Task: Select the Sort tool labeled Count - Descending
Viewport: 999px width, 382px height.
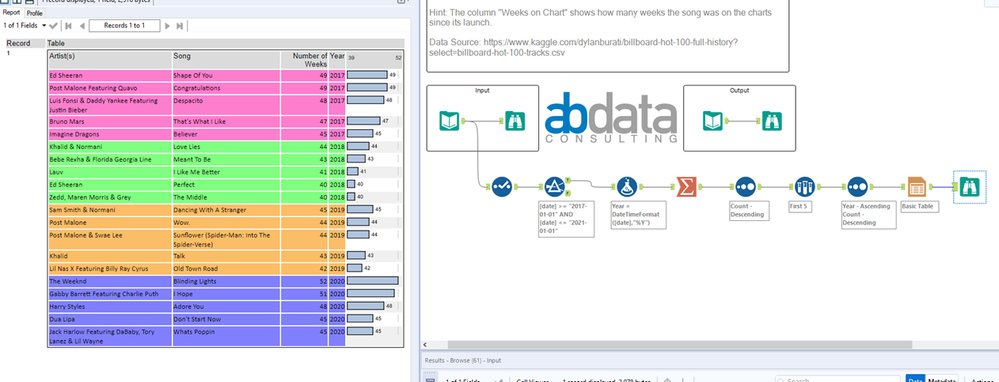Action: tap(745, 187)
